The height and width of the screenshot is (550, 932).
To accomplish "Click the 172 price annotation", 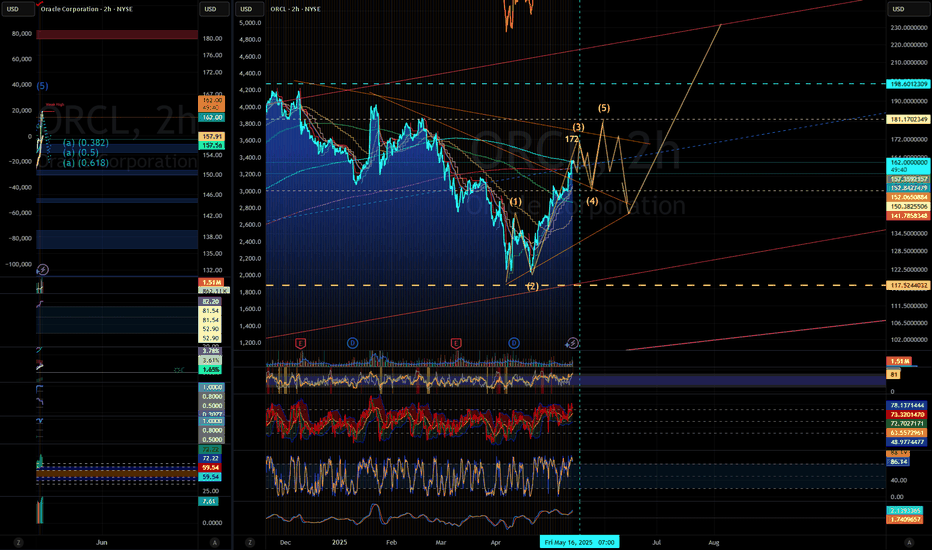I will [x=571, y=139].
